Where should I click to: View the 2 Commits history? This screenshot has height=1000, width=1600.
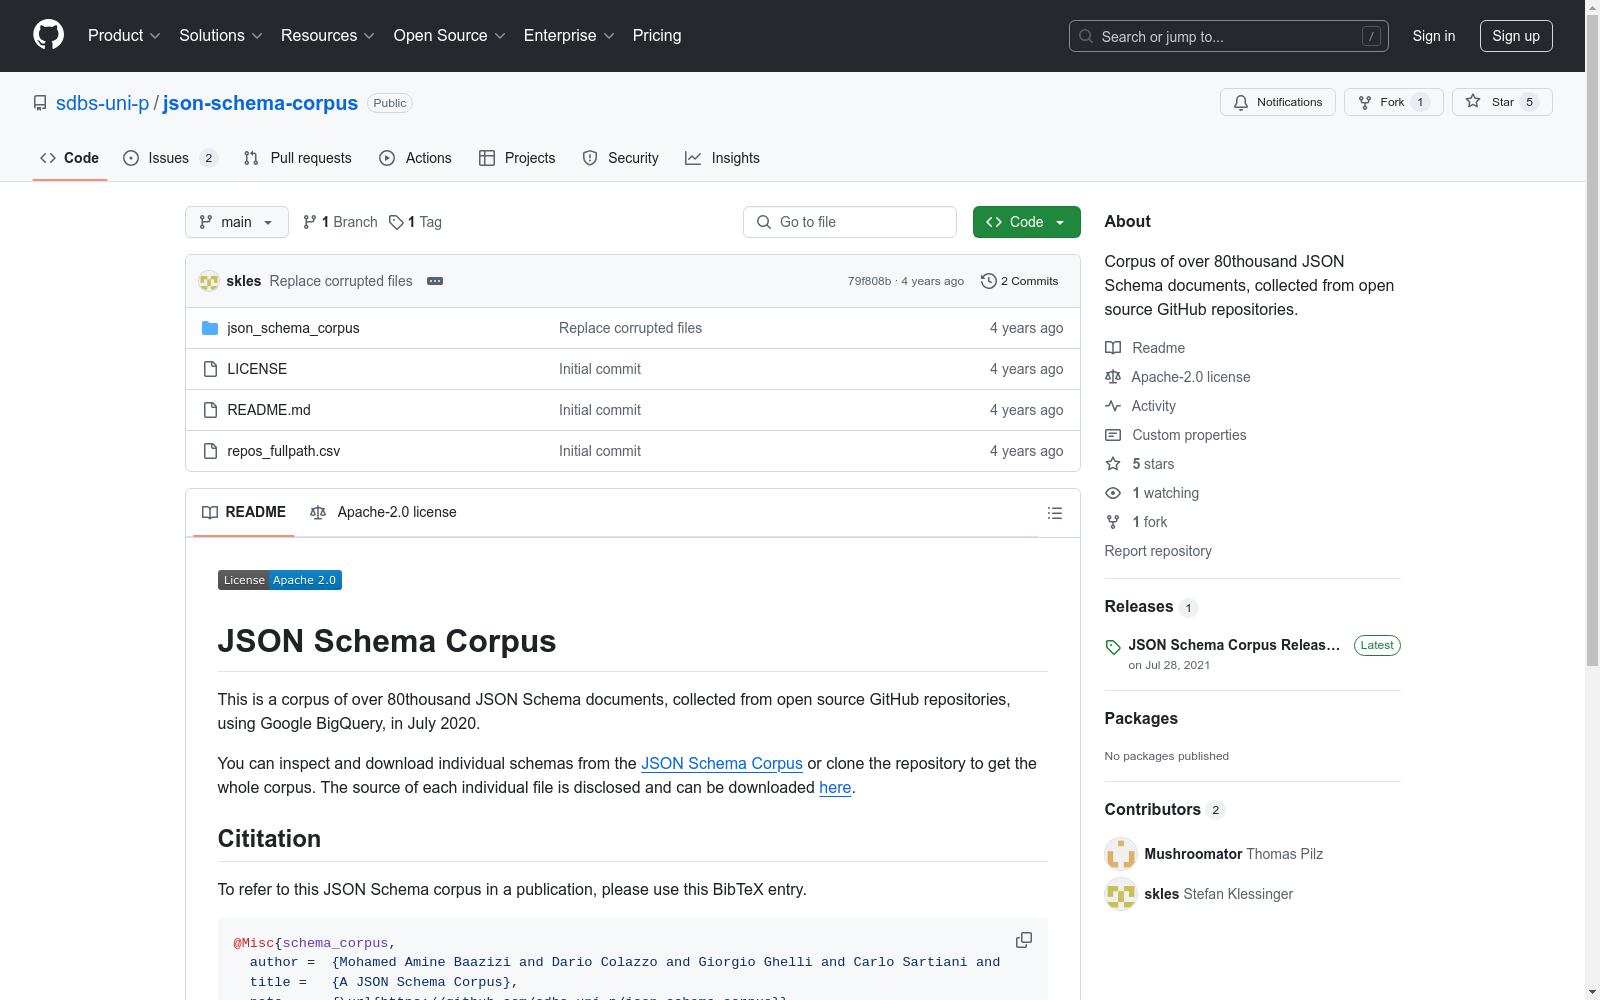tap(1020, 281)
